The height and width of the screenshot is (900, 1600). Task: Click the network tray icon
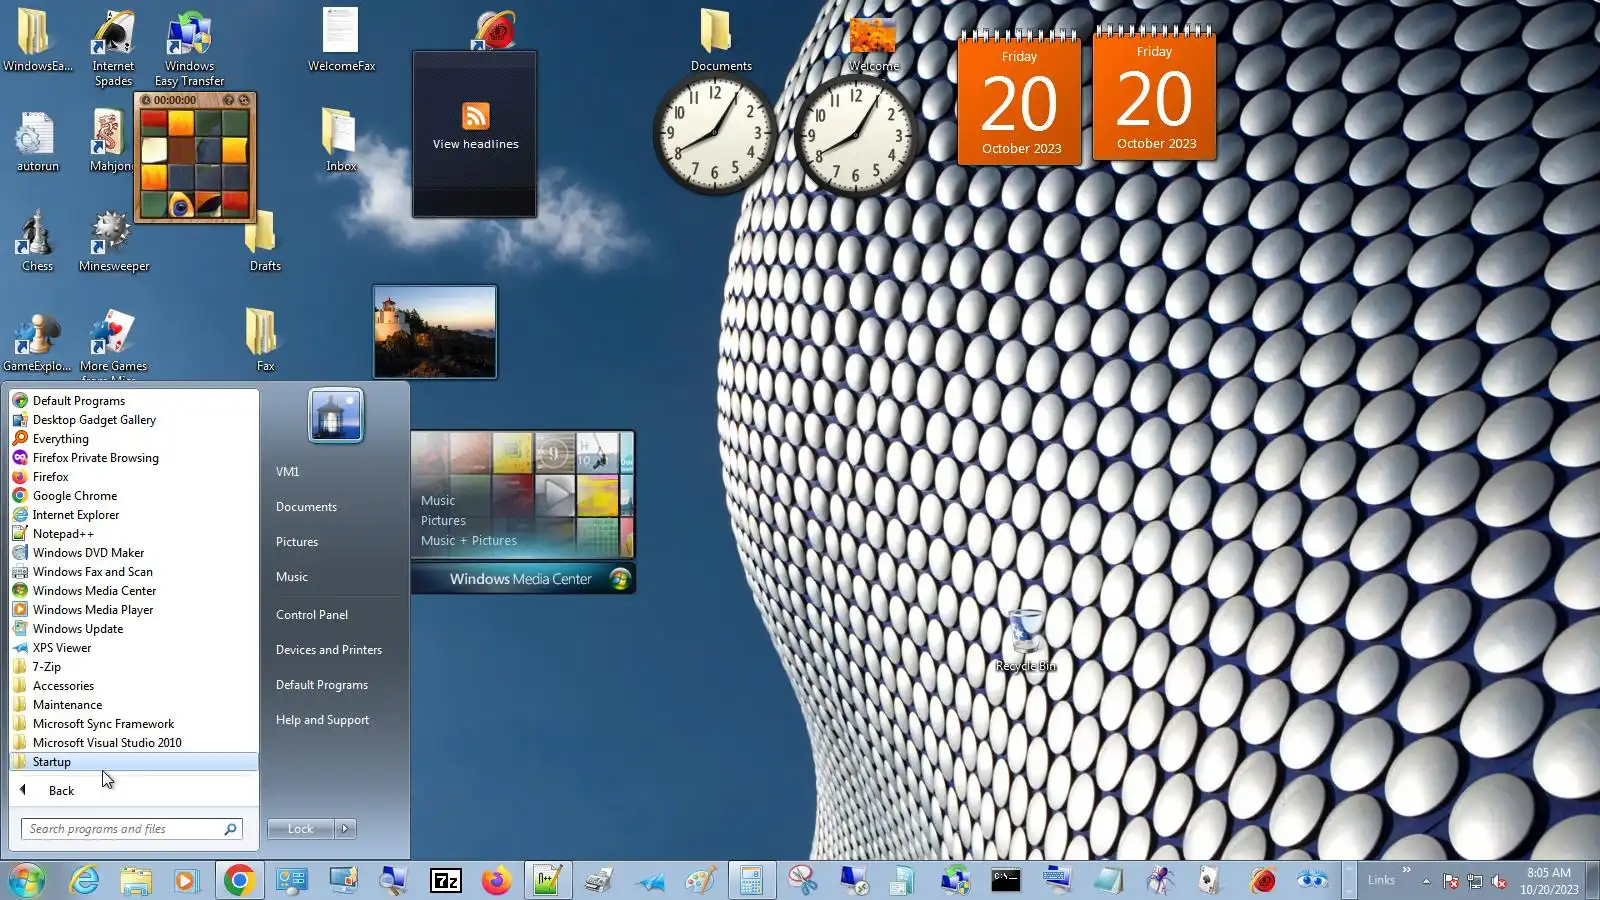(1475, 881)
